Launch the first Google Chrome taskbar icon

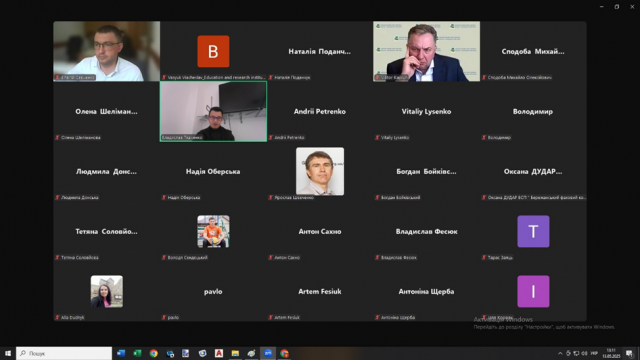click(x=153, y=353)
